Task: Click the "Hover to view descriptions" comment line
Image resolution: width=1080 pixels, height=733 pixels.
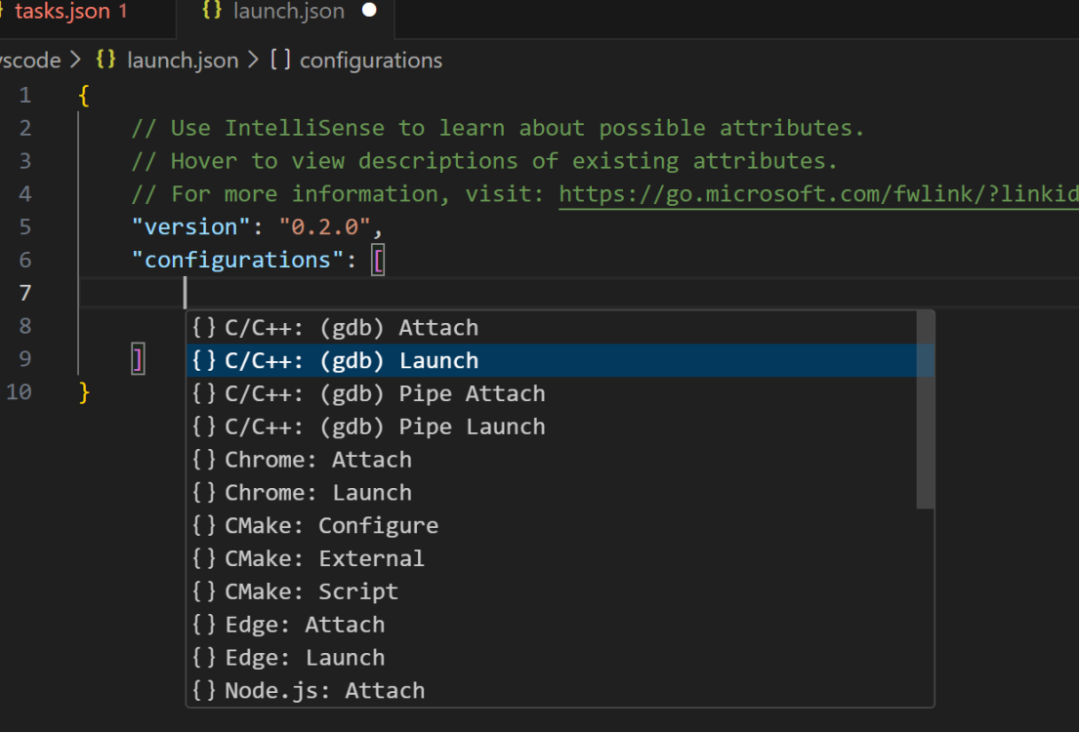Action: [484, 161]
